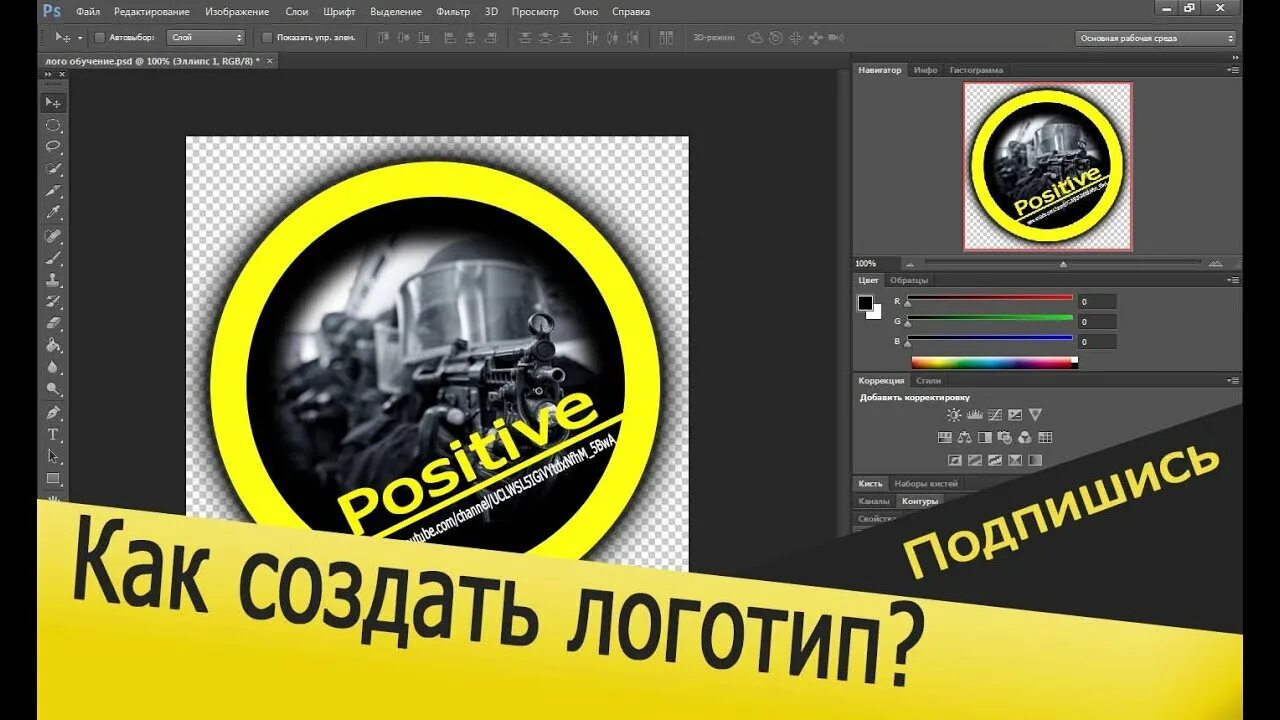Open the Редактирование menu
This screenshot has width=1280, height=720.
[x=152, y=12]
